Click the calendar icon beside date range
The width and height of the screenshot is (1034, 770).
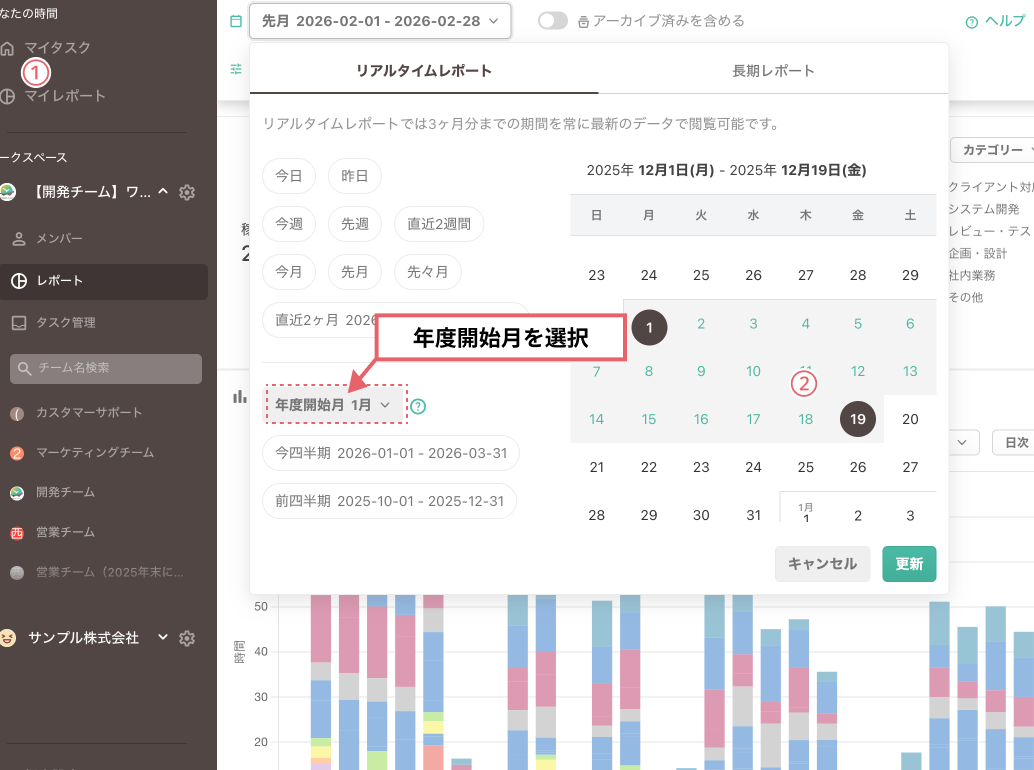point(236,21)
